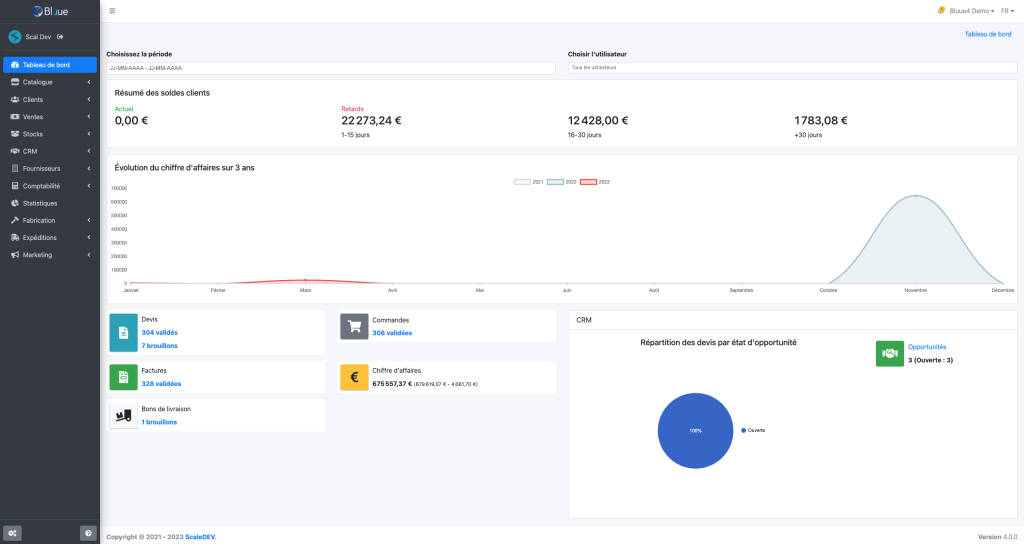Click the 304 validées link under Devis
Viewport: 1024px width, 544px height.
point(161,332)
